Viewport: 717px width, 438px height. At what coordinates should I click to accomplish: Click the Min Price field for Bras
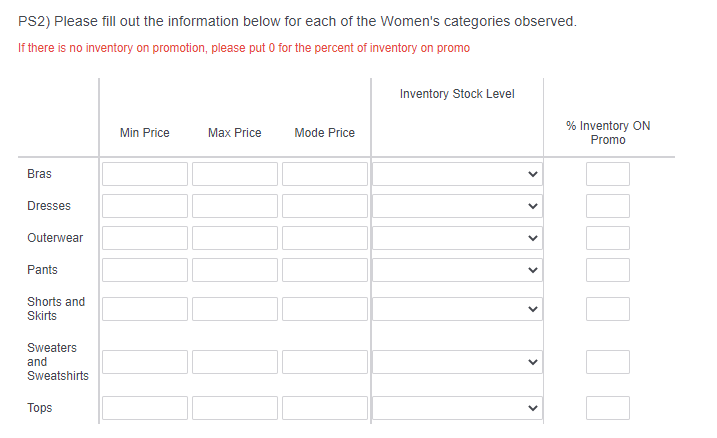click(x=144, y=174)
